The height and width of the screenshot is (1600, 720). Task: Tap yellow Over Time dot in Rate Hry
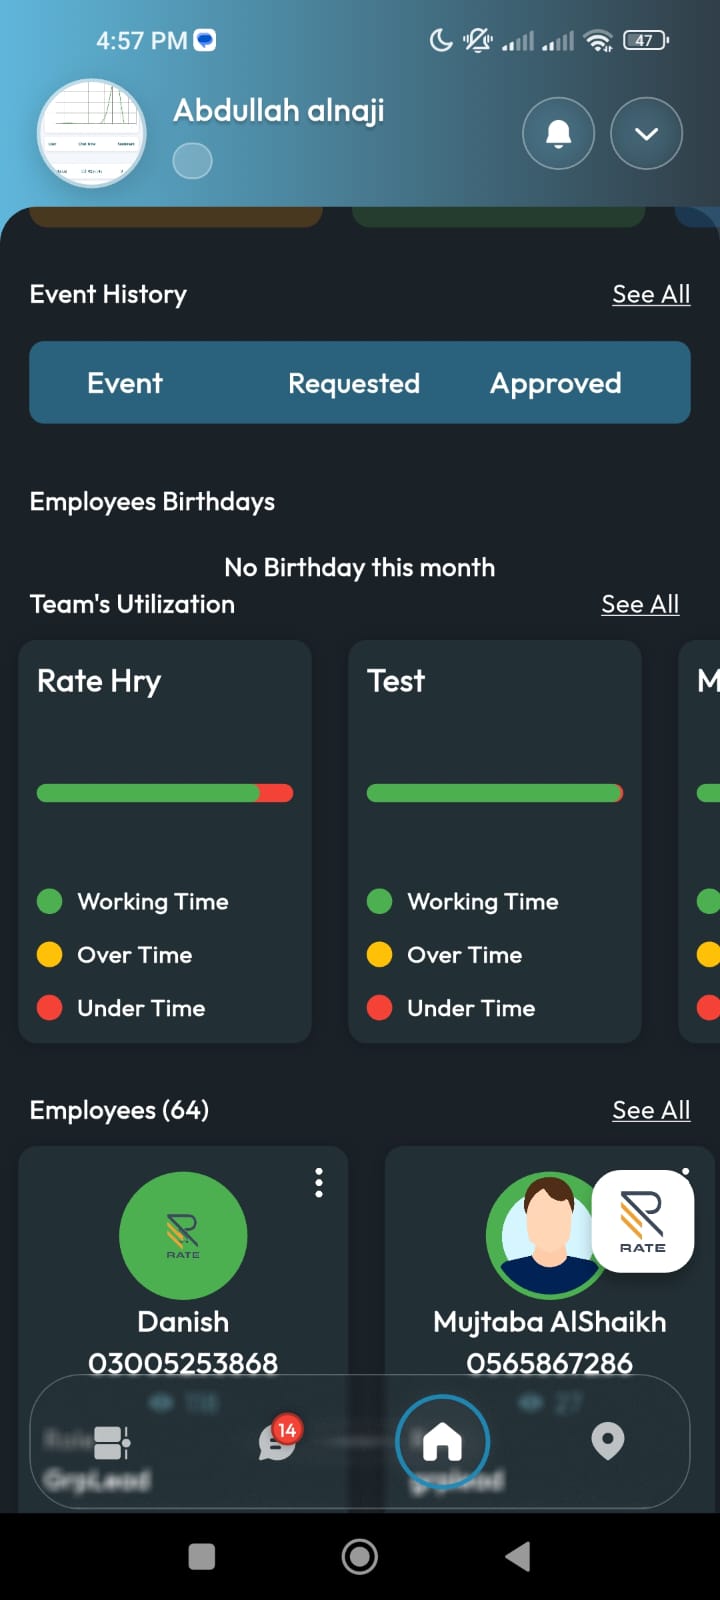tap(50, 954)
